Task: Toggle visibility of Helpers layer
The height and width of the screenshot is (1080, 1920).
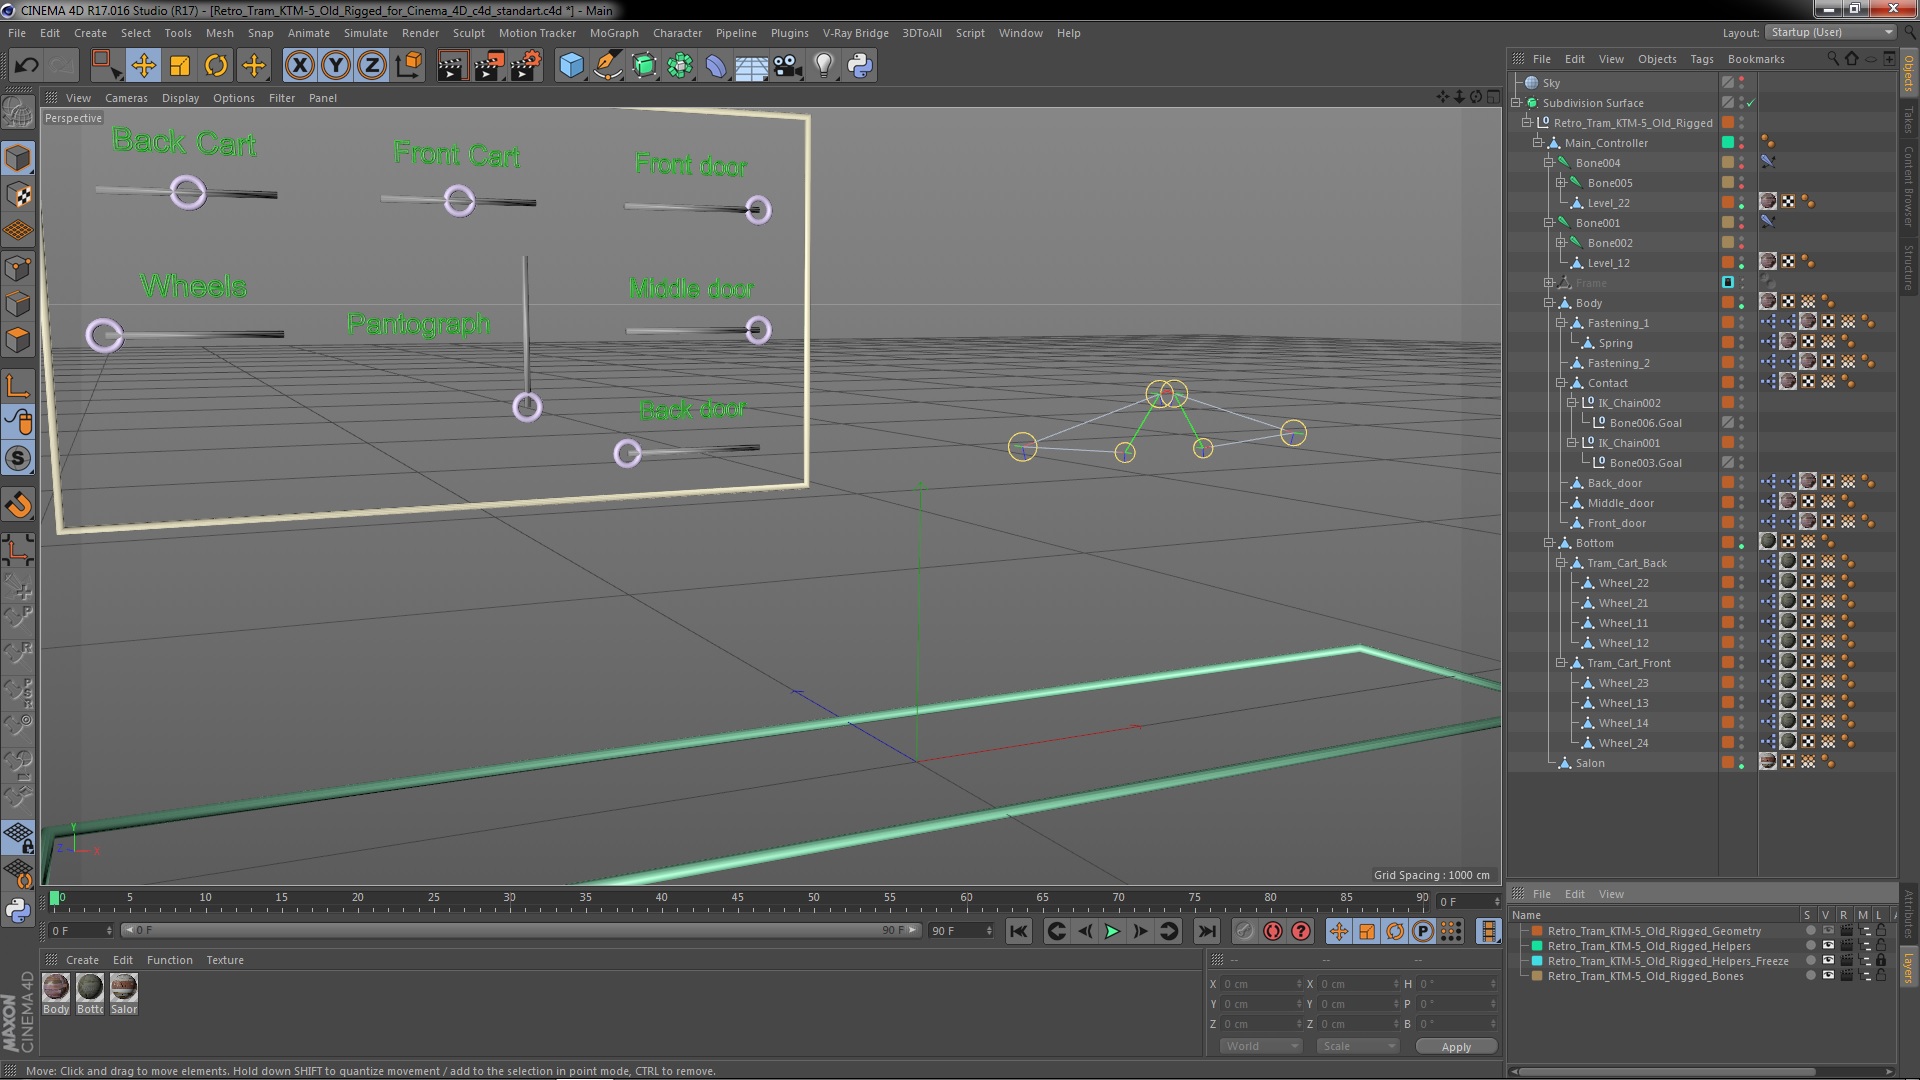Action: click(x=1828, y=946)
